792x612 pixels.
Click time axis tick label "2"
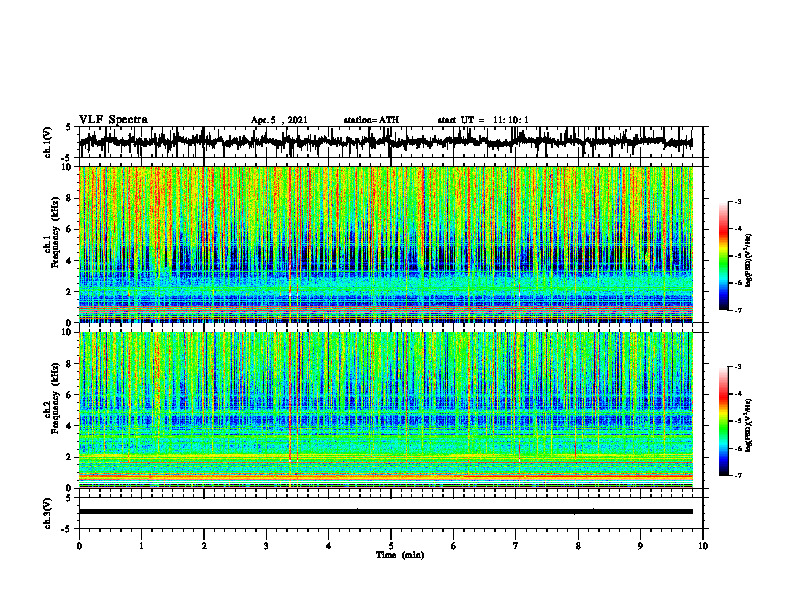coord(204,546)
